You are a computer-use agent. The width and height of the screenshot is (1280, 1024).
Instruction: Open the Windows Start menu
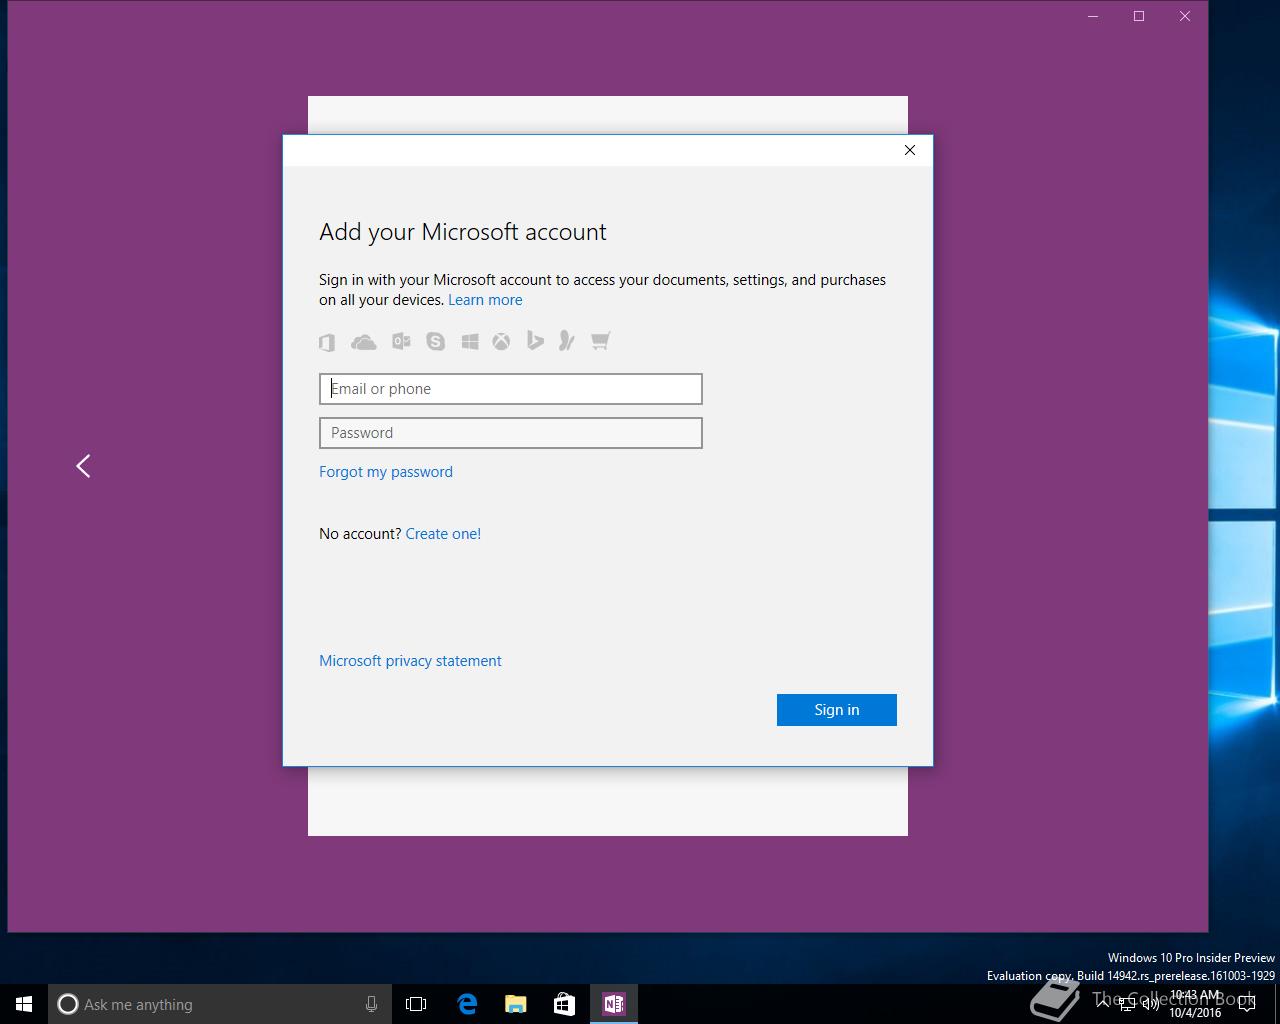24,1004
